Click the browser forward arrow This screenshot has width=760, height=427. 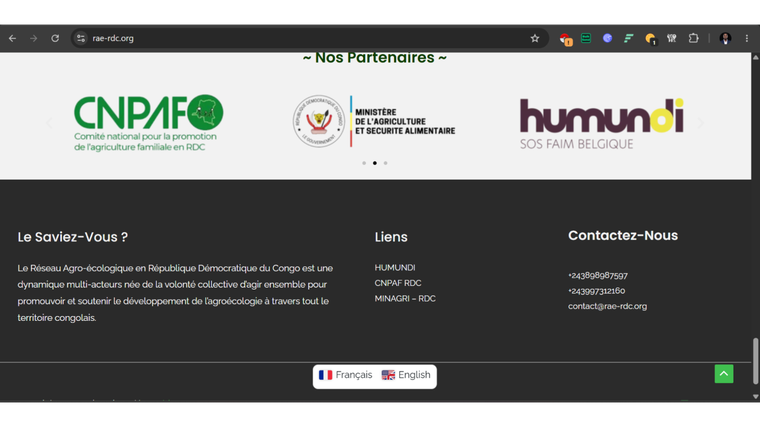[33, 38]
